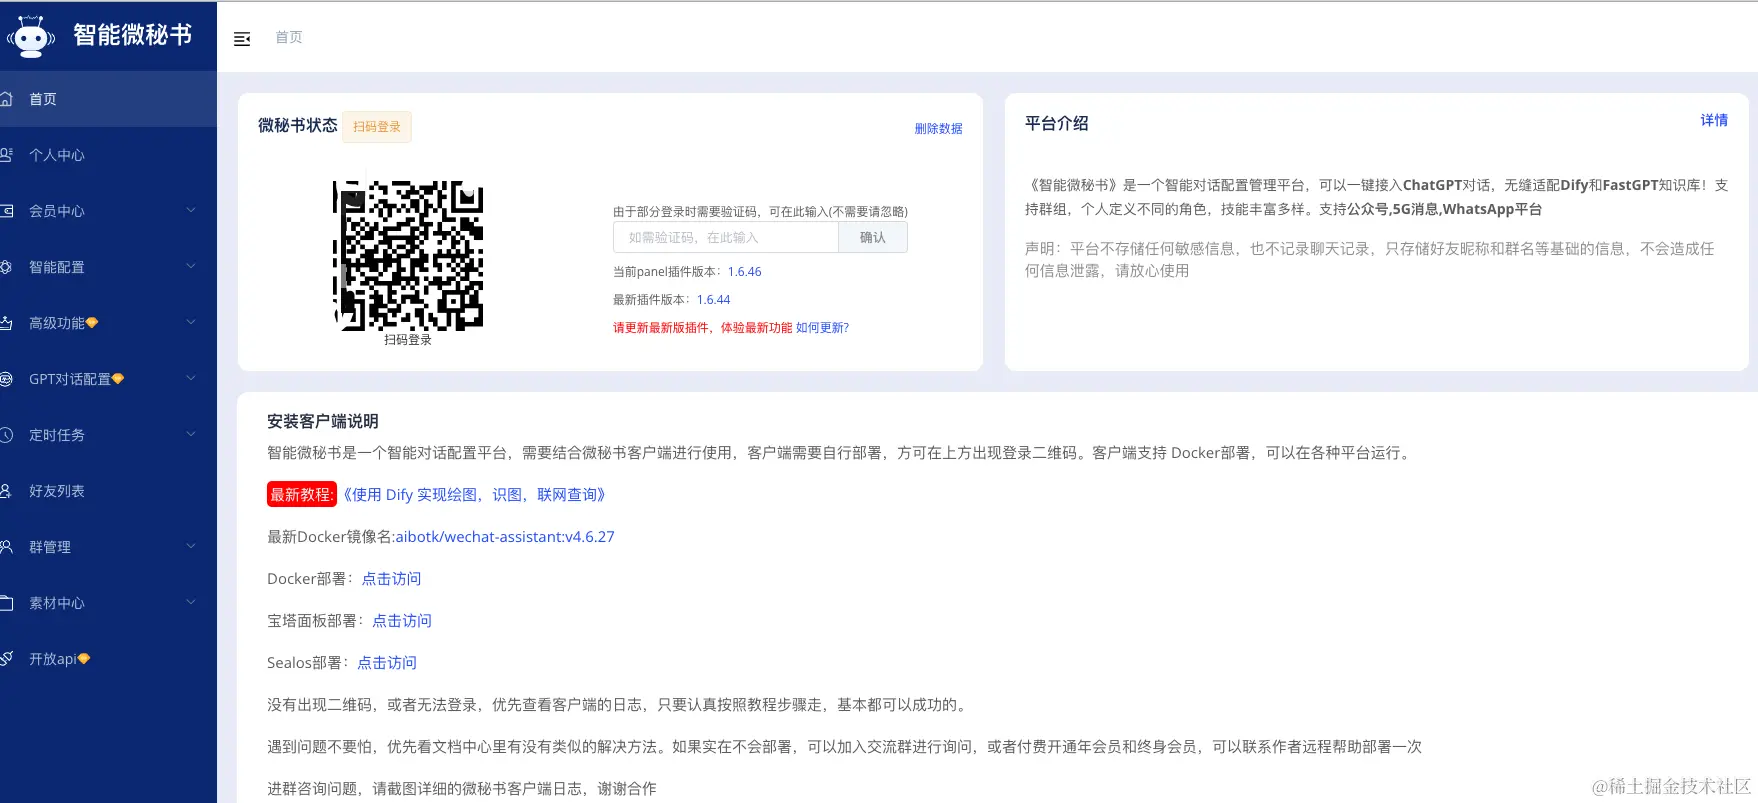Open 个人中心 menu item

click(108, 155)
